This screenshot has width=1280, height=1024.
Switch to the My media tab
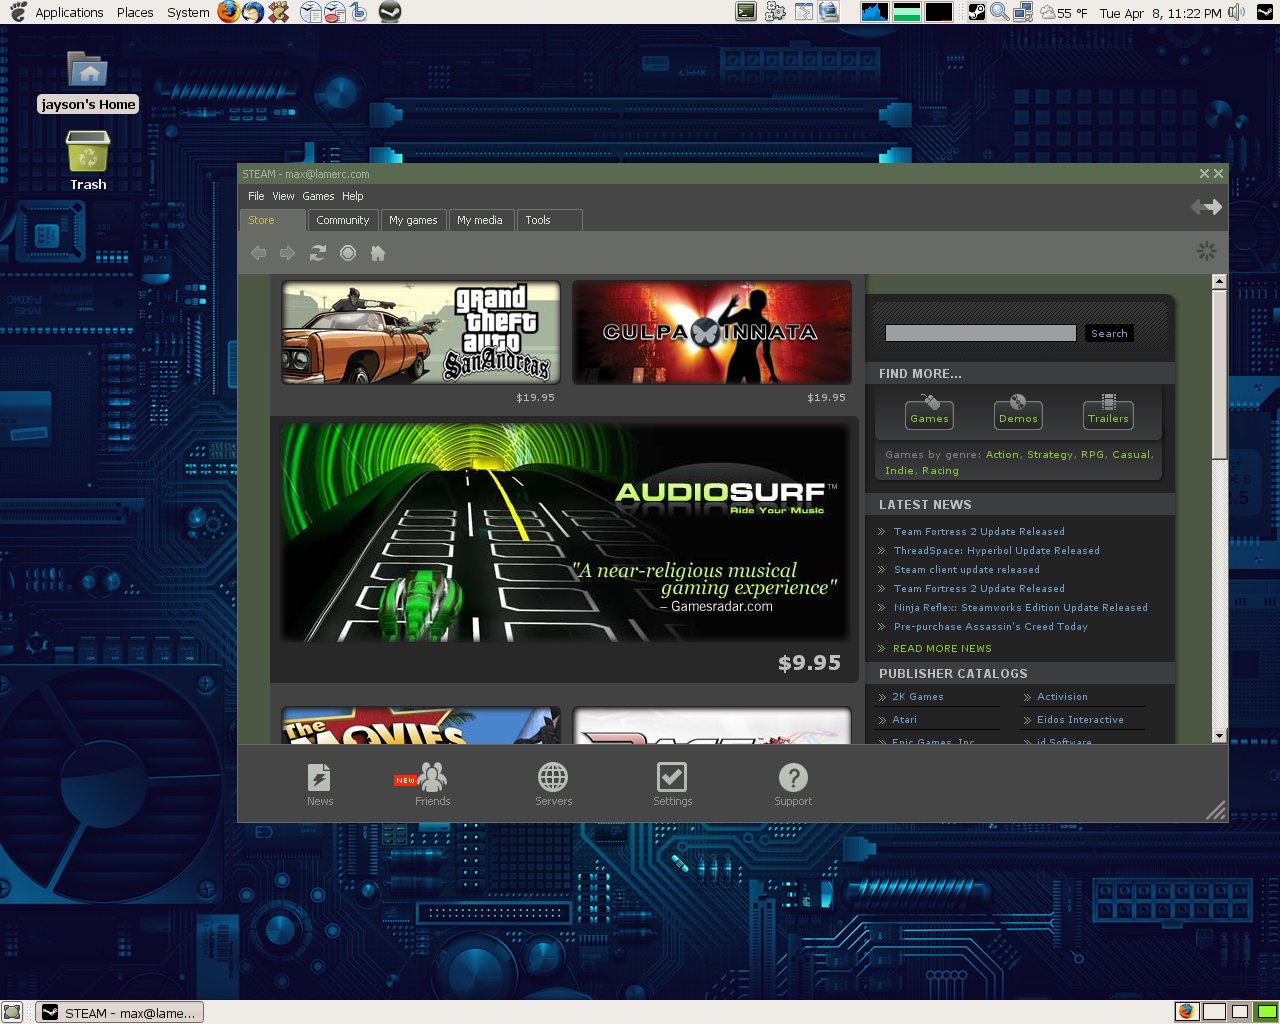tap(481, 220)
